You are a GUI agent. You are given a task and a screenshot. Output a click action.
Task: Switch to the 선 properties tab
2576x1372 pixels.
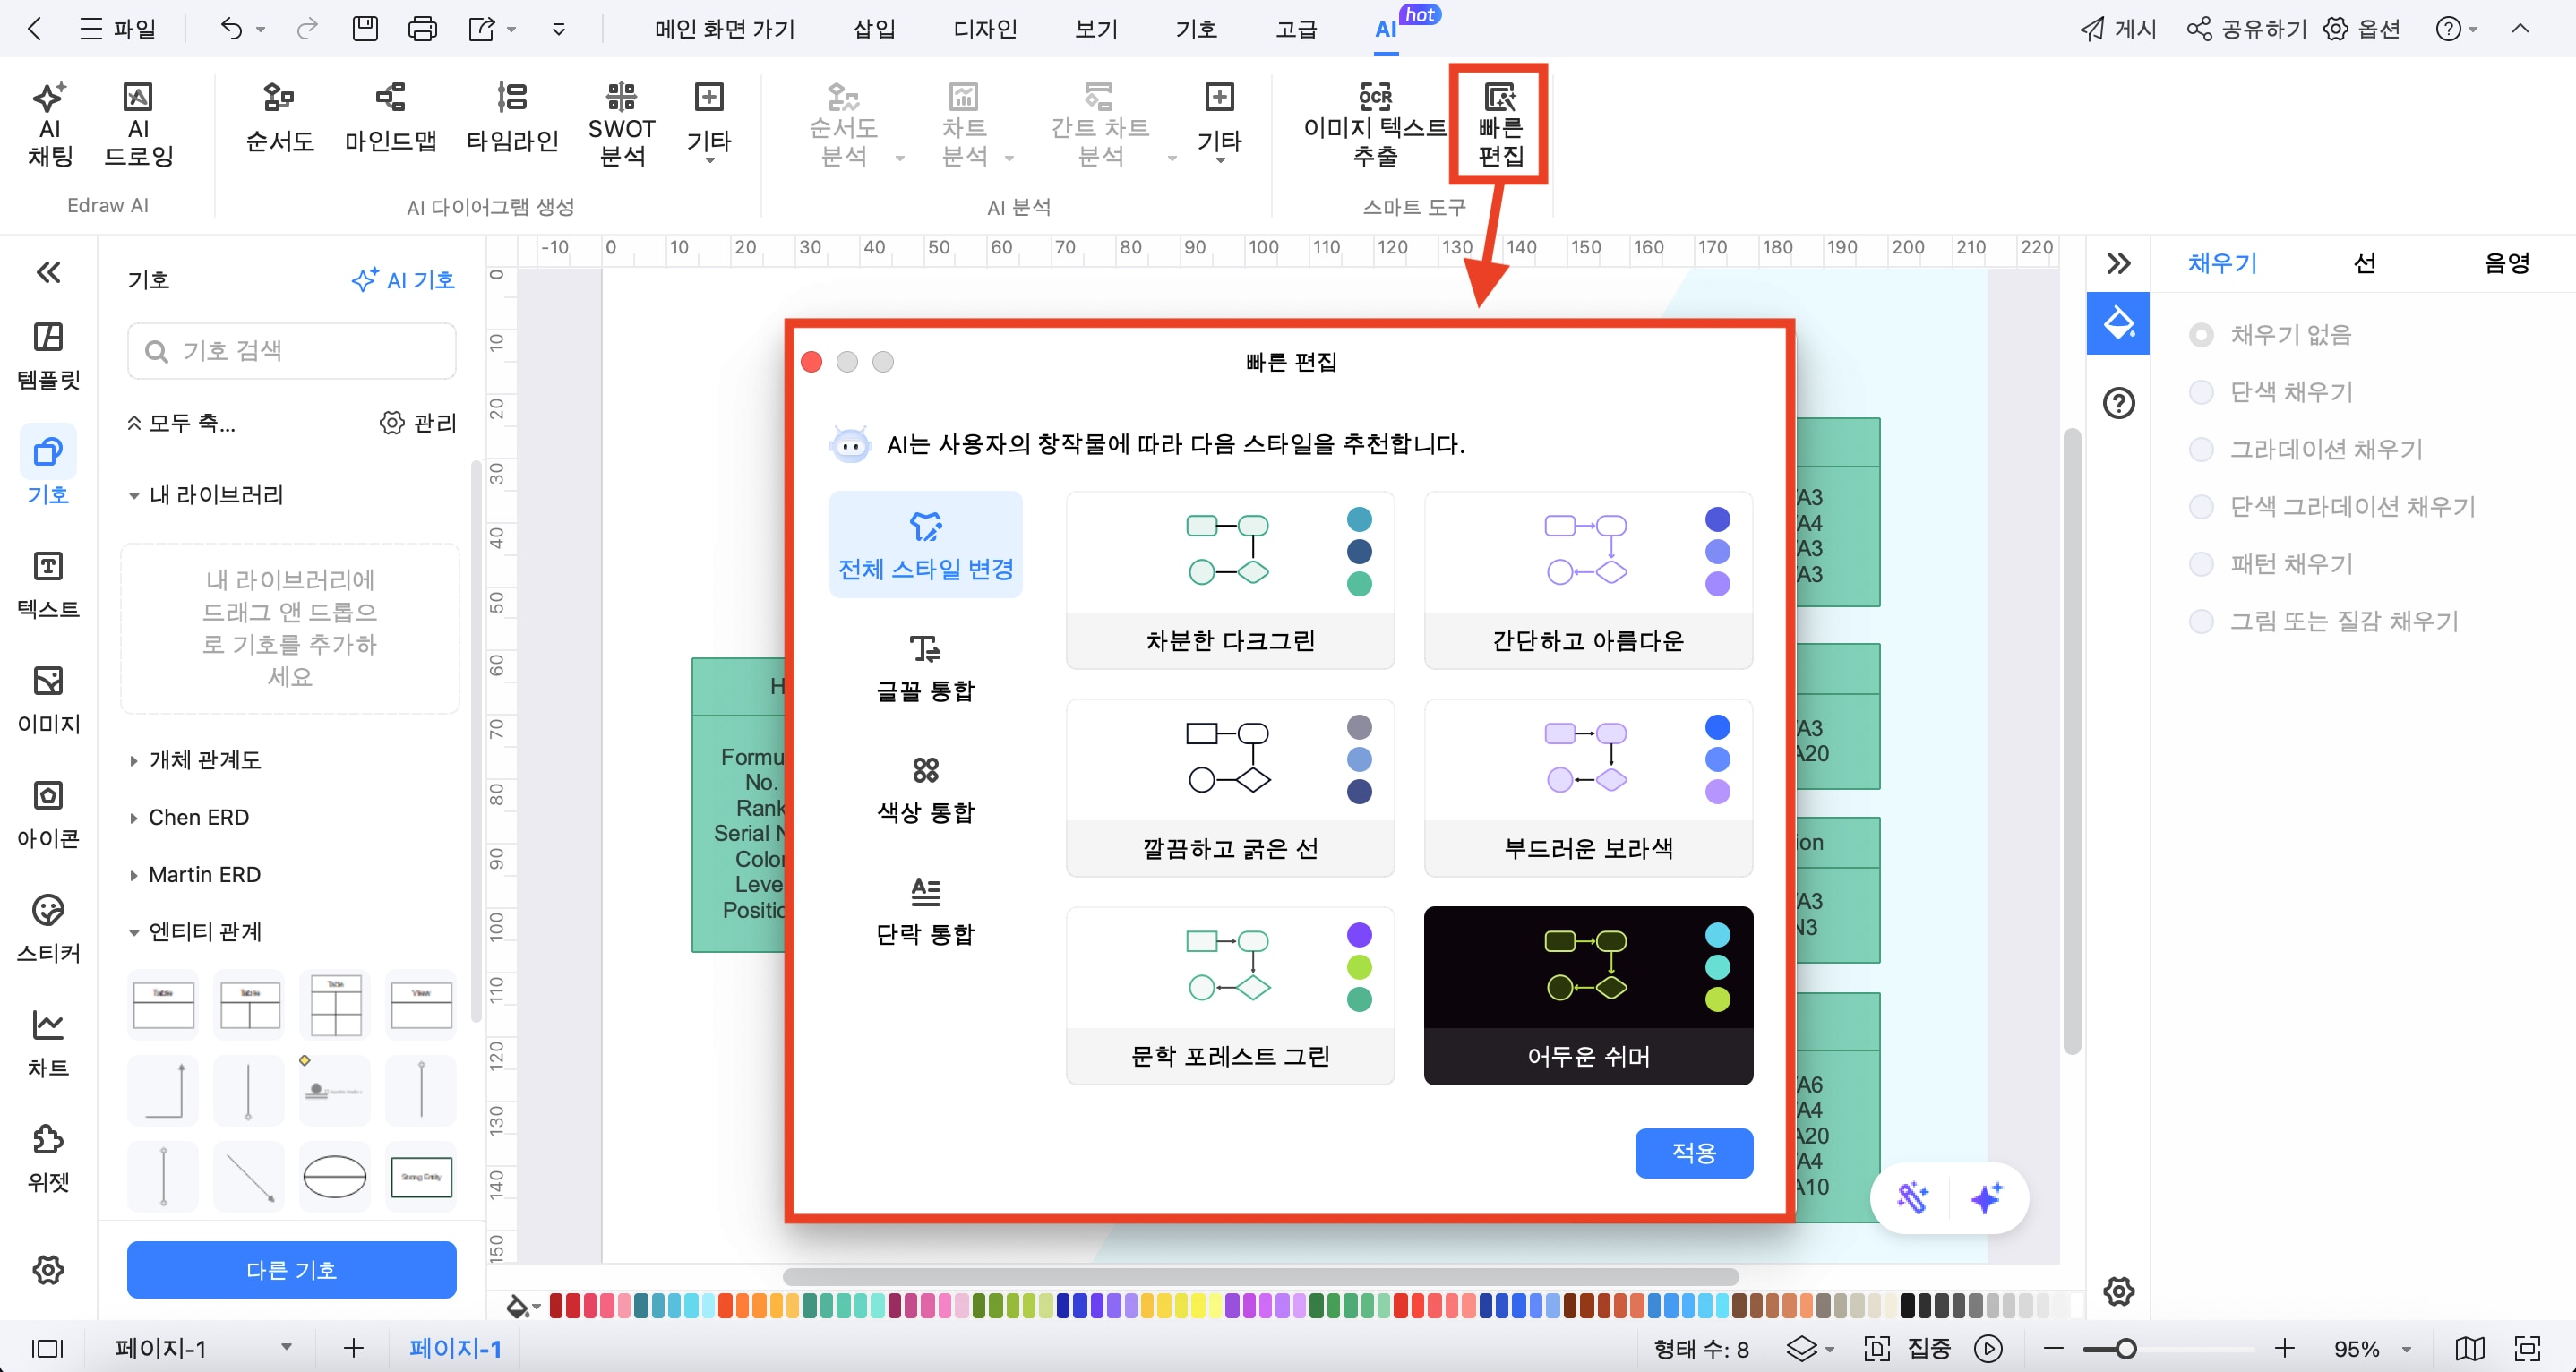pyautogui.click(x=2364, y=263)
